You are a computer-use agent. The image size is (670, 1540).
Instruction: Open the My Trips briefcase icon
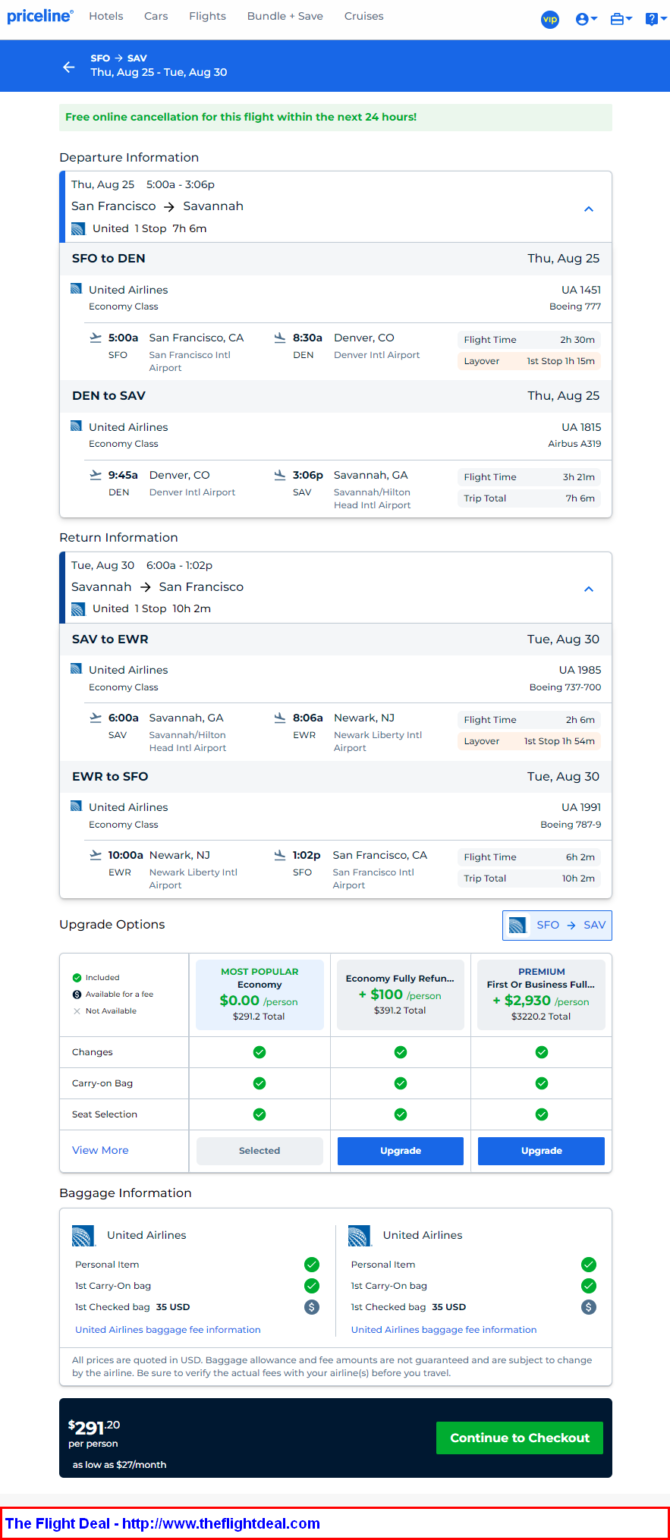point(621,19)
